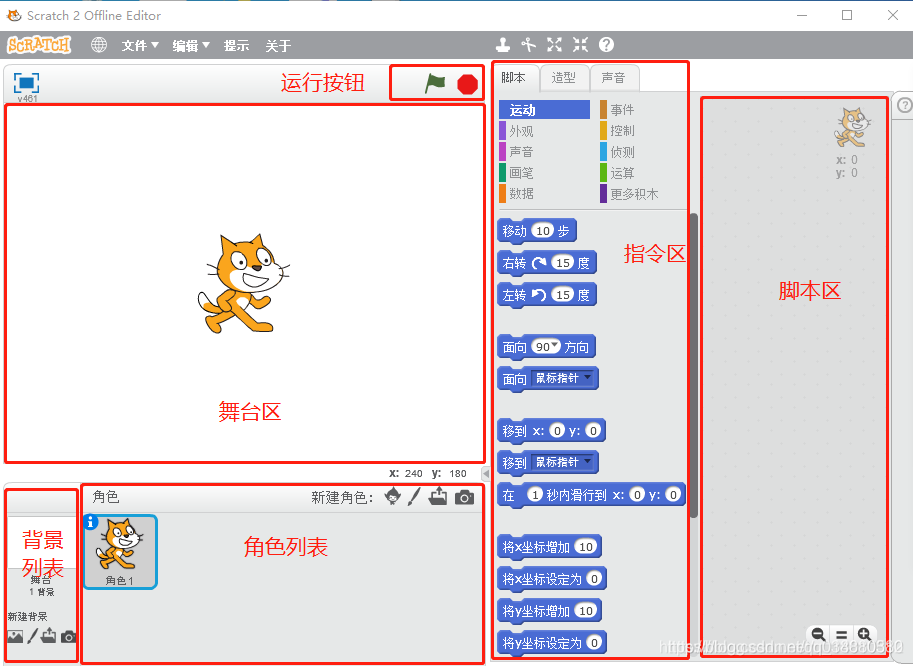Image resolution: width=913 pixels, height=666 pixels.
Task: Paint a new backdrop
Action: (33, 636)
